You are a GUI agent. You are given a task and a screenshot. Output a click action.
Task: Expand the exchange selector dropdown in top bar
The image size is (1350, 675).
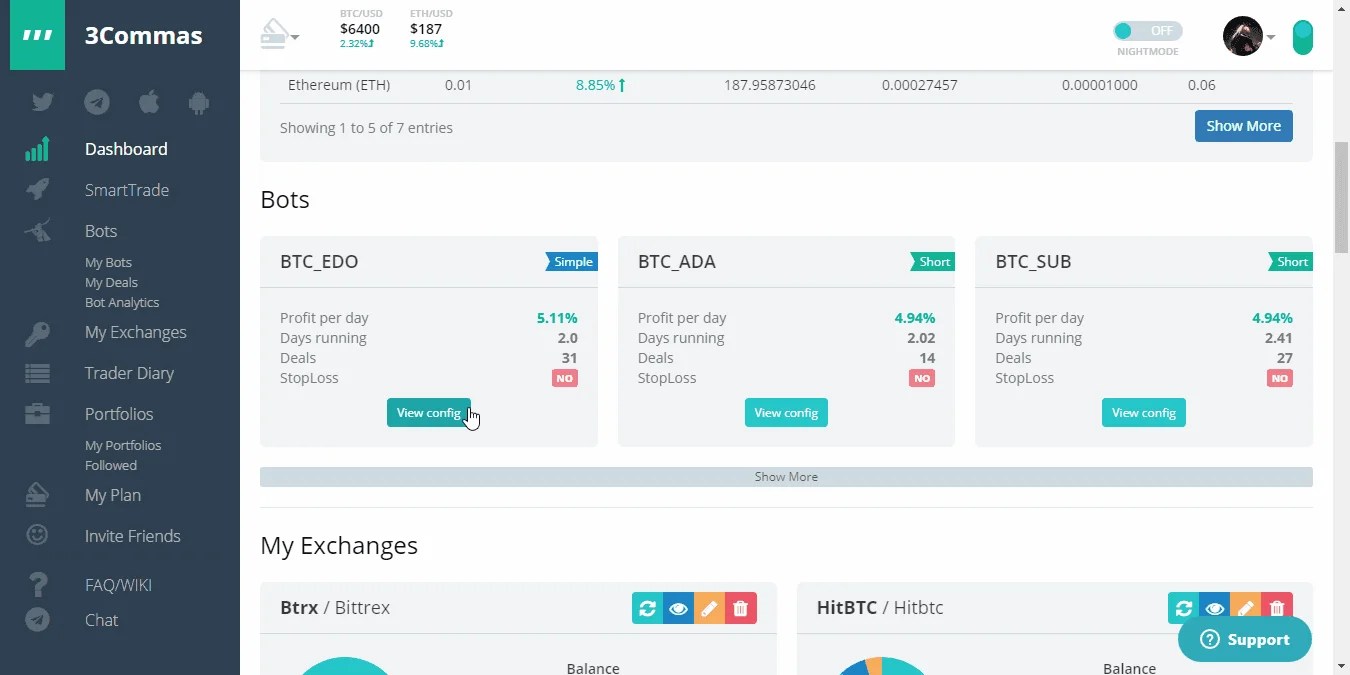click(x=281, y=32)
